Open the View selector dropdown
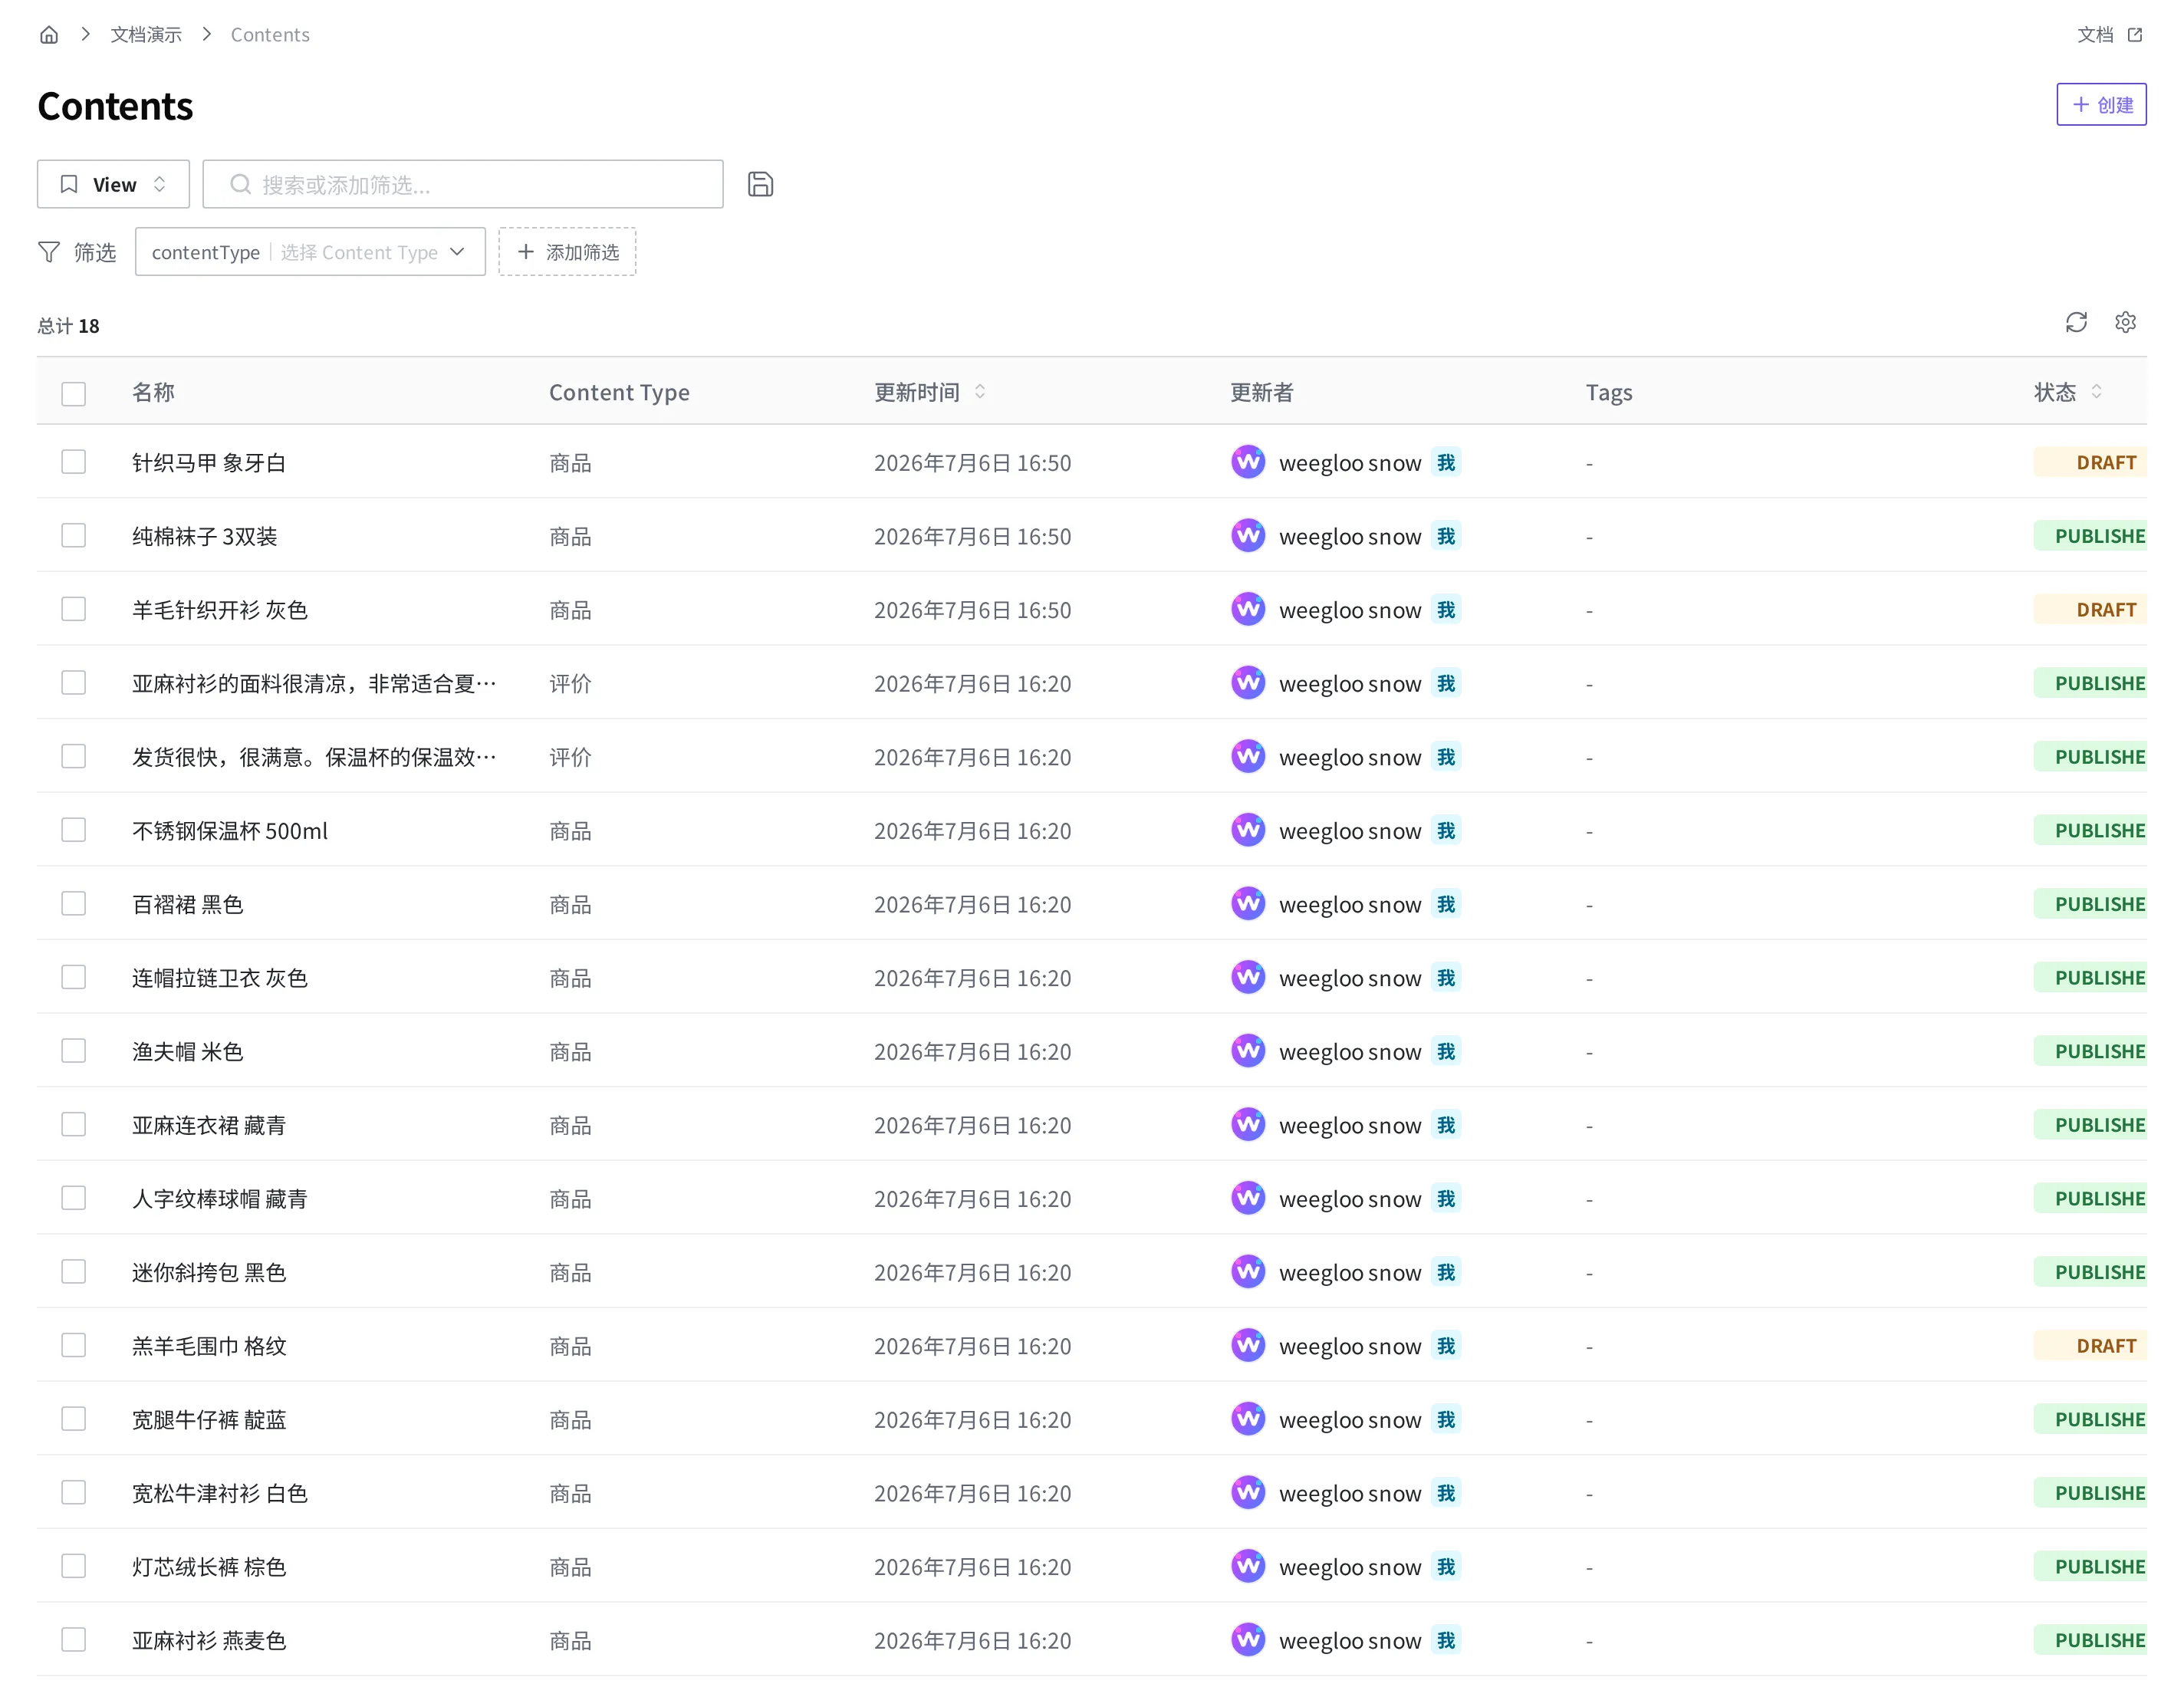2184x1687 pixels. tap(113, 184)
